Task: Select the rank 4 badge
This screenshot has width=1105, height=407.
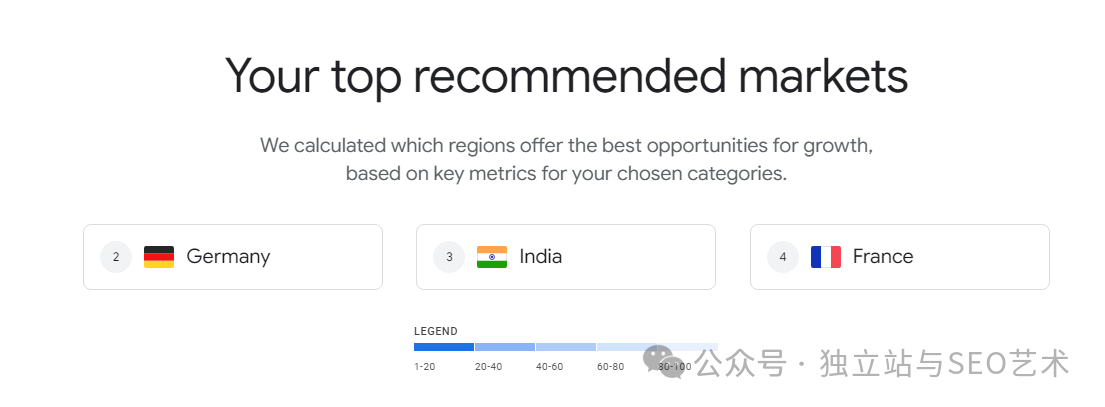Action: (x=783, y=257)
